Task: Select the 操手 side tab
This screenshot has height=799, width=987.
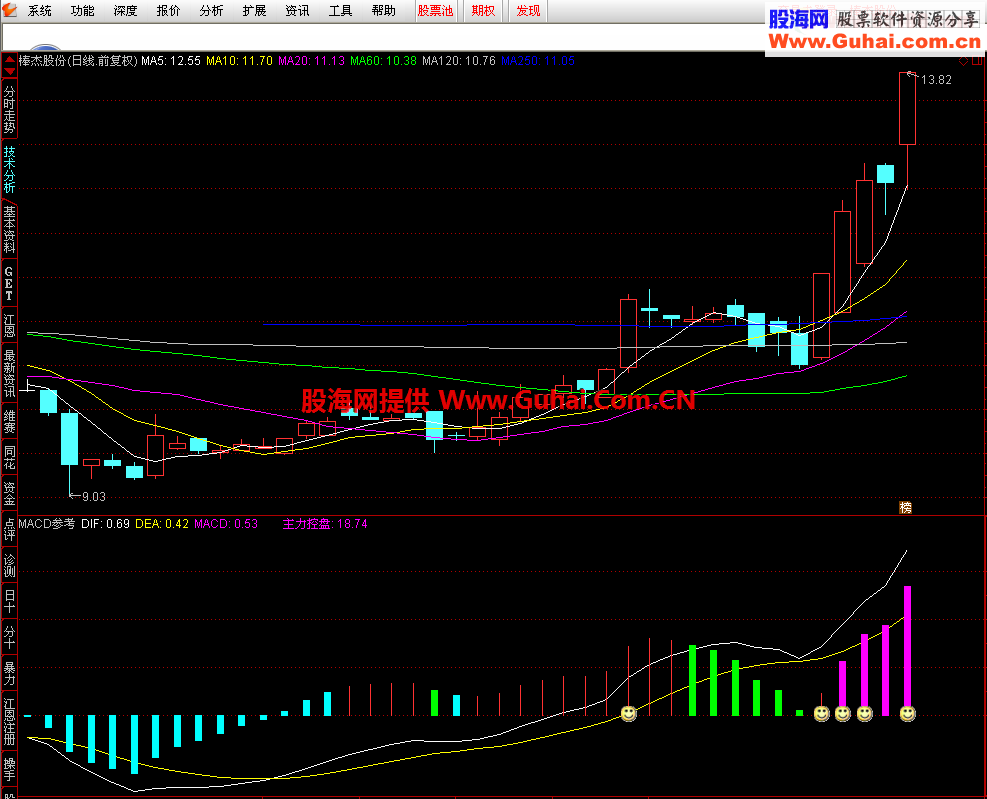Action: (x=9, y=769)
